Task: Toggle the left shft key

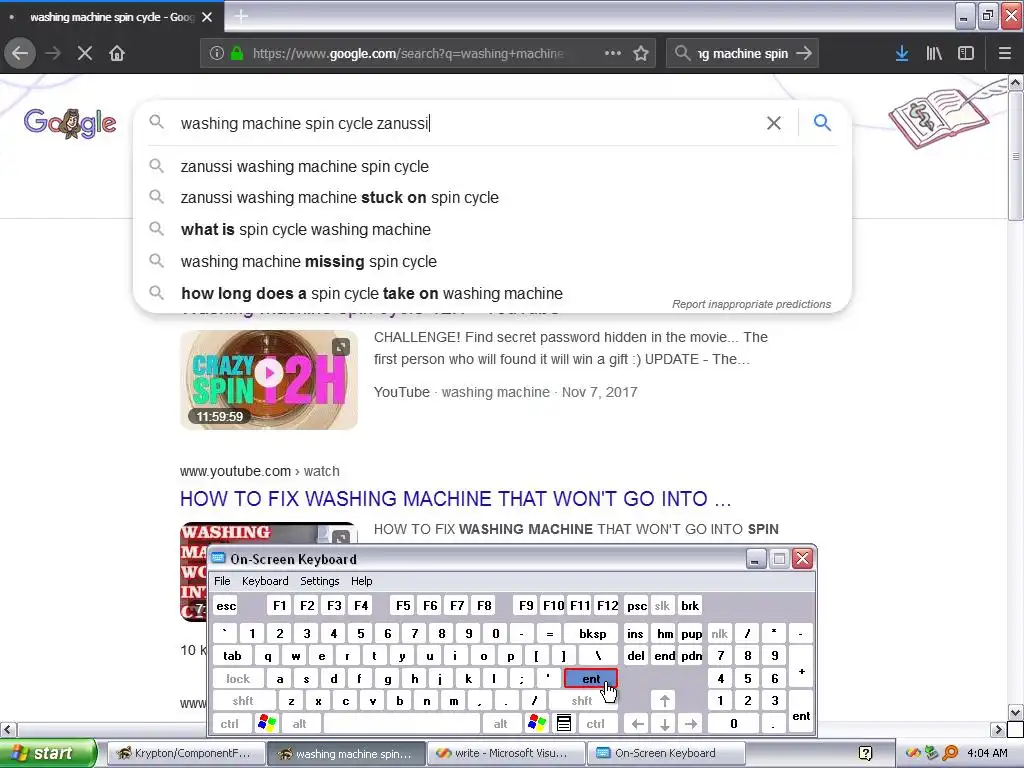Action: coord(243,701)
